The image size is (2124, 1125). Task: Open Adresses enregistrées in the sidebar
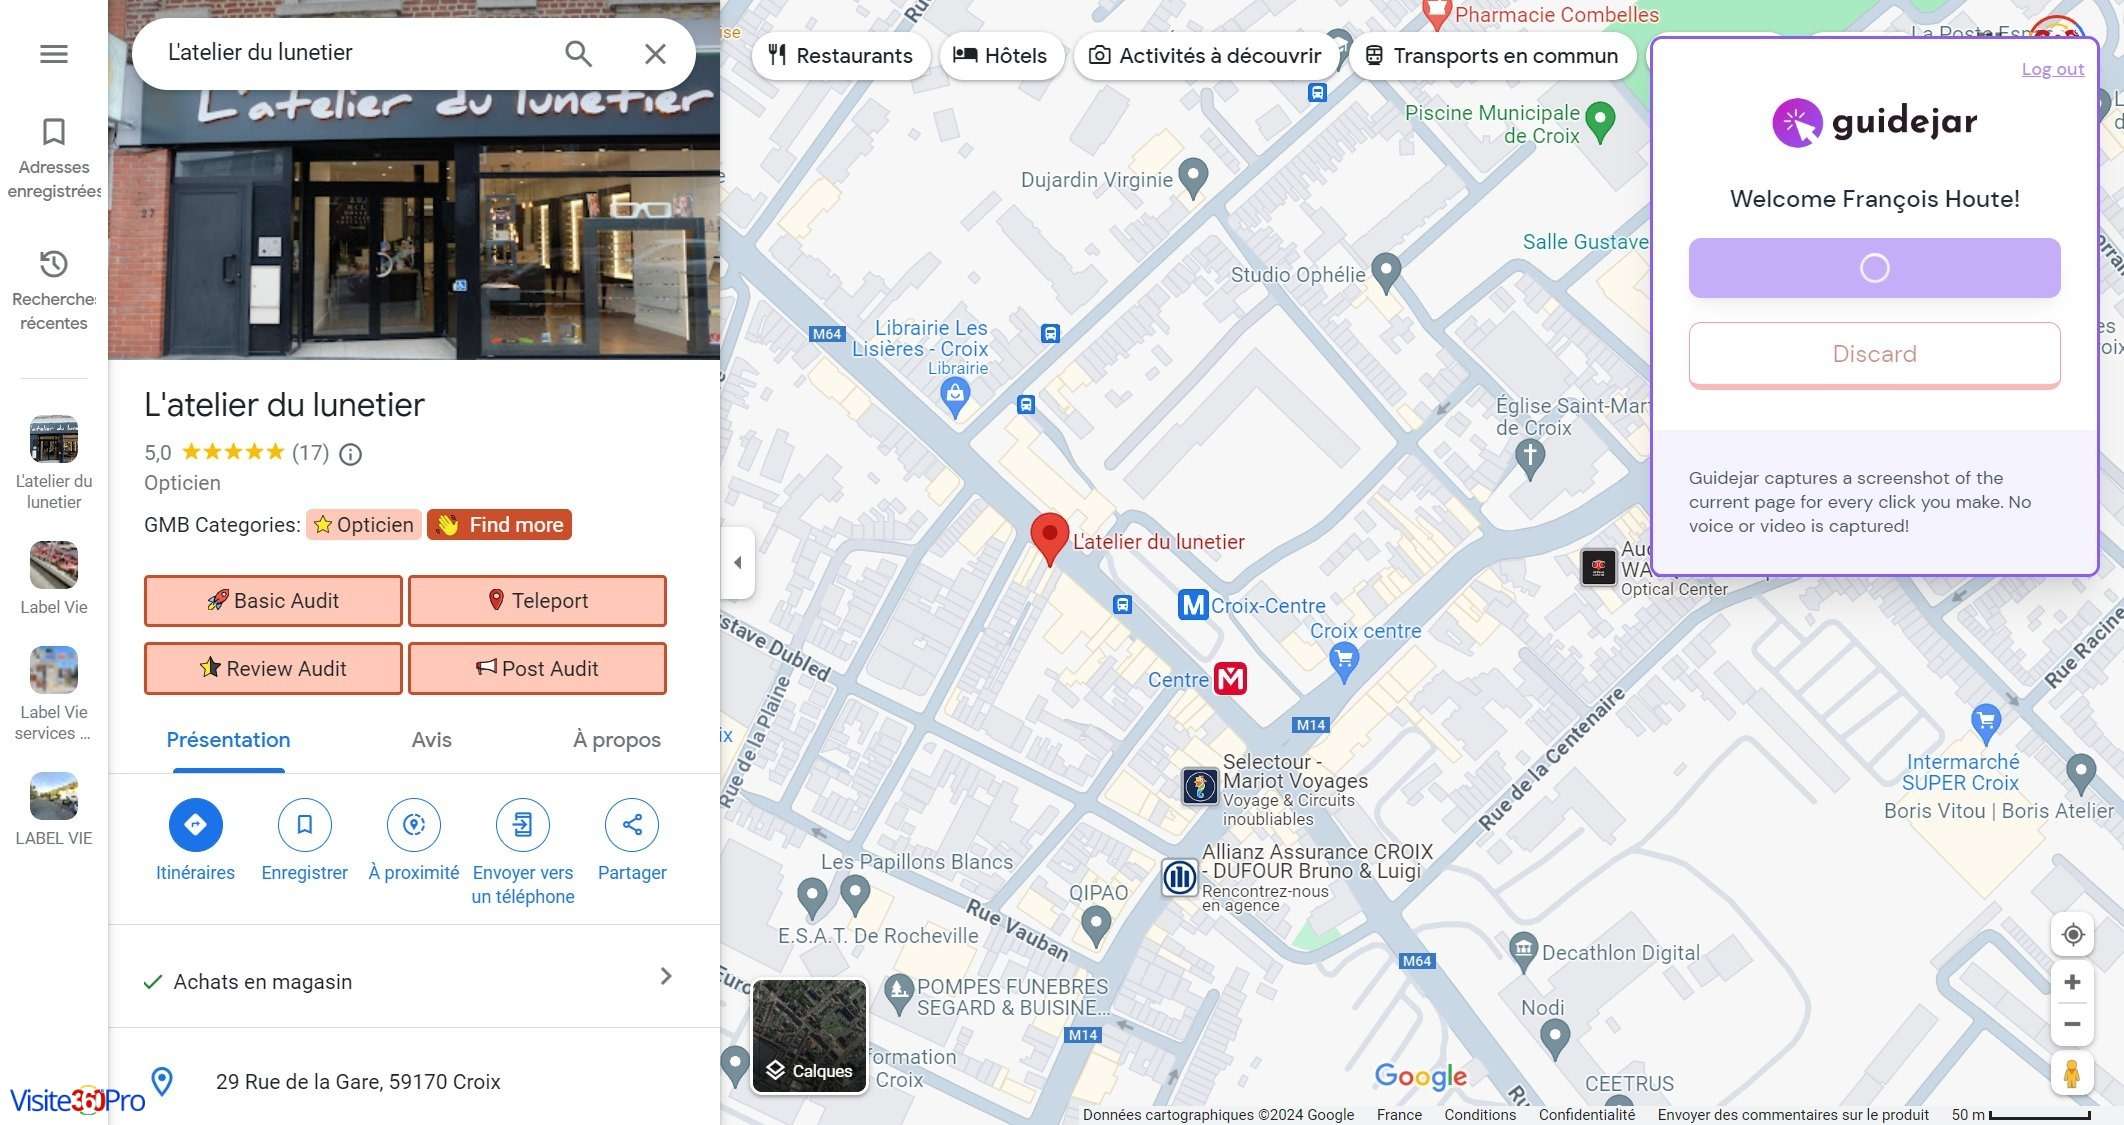[54, 158]
